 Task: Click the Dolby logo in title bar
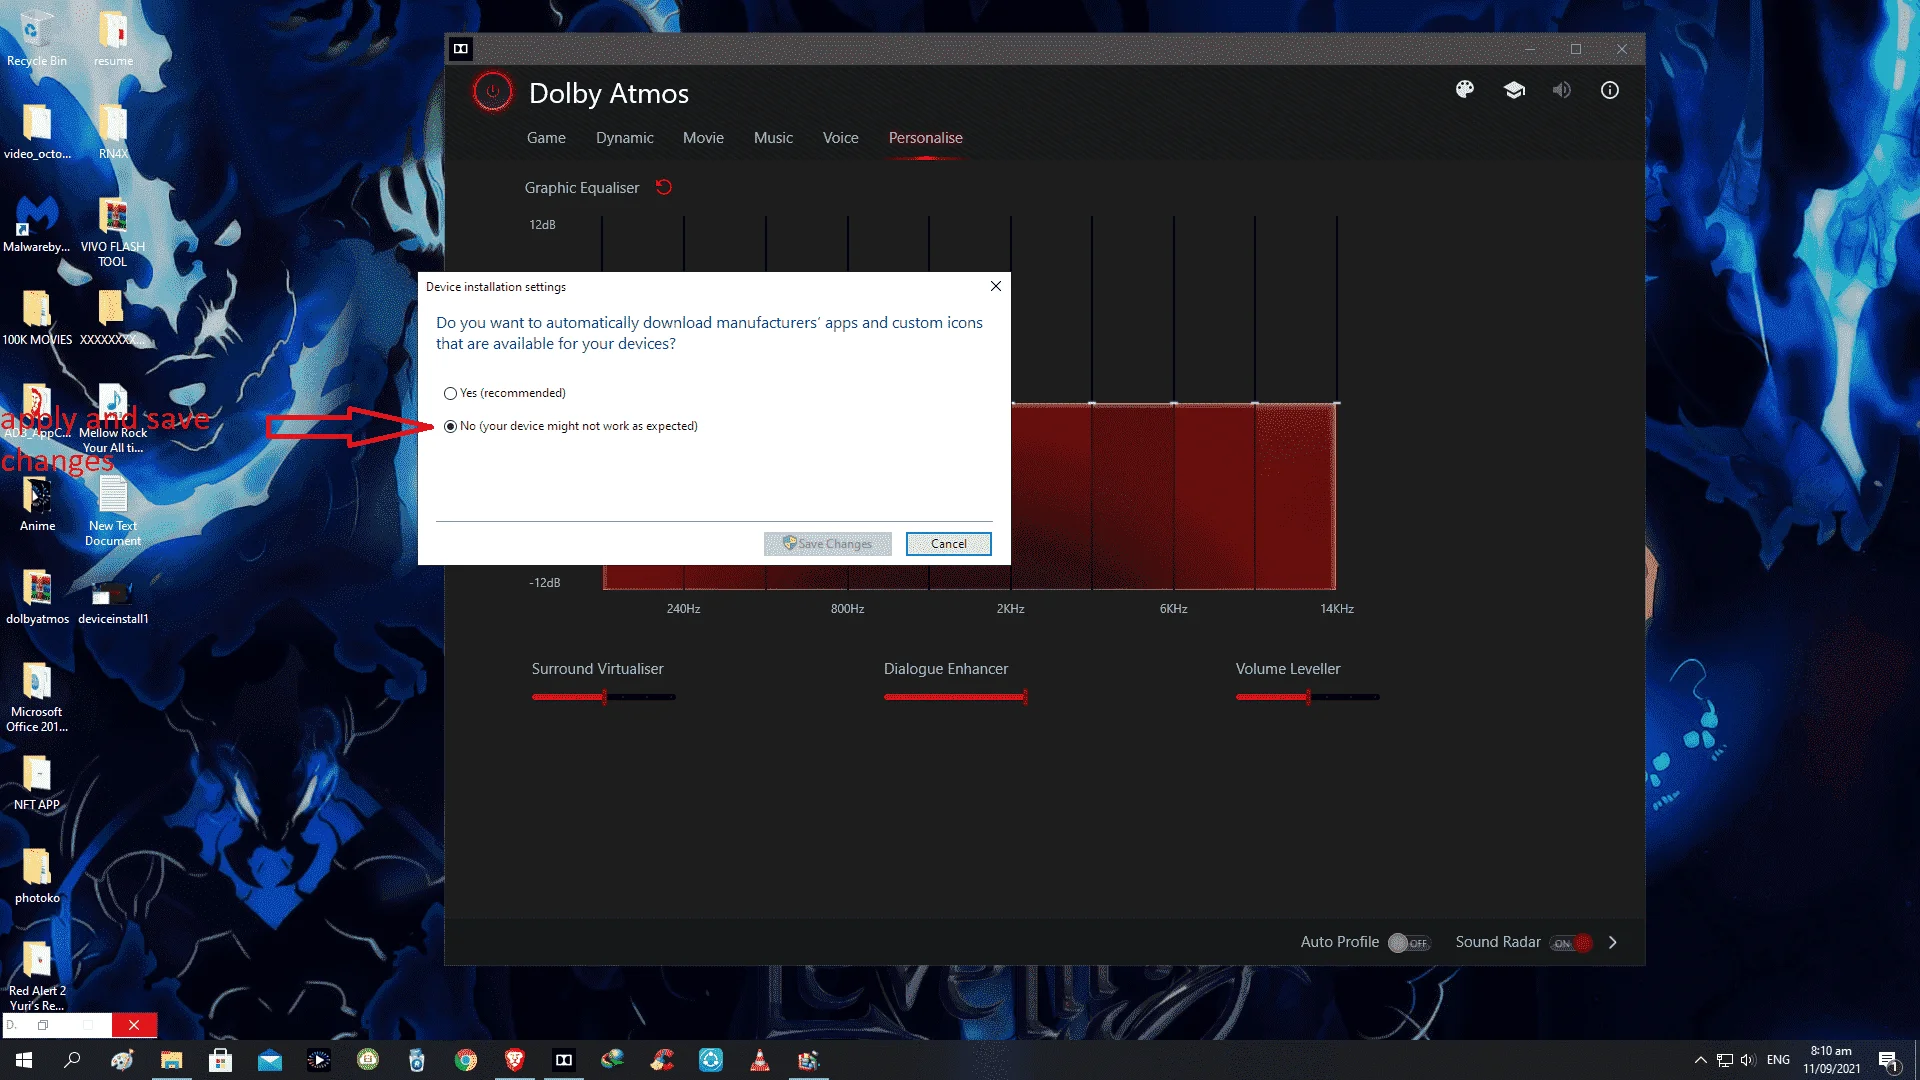(x=461, y=49)
